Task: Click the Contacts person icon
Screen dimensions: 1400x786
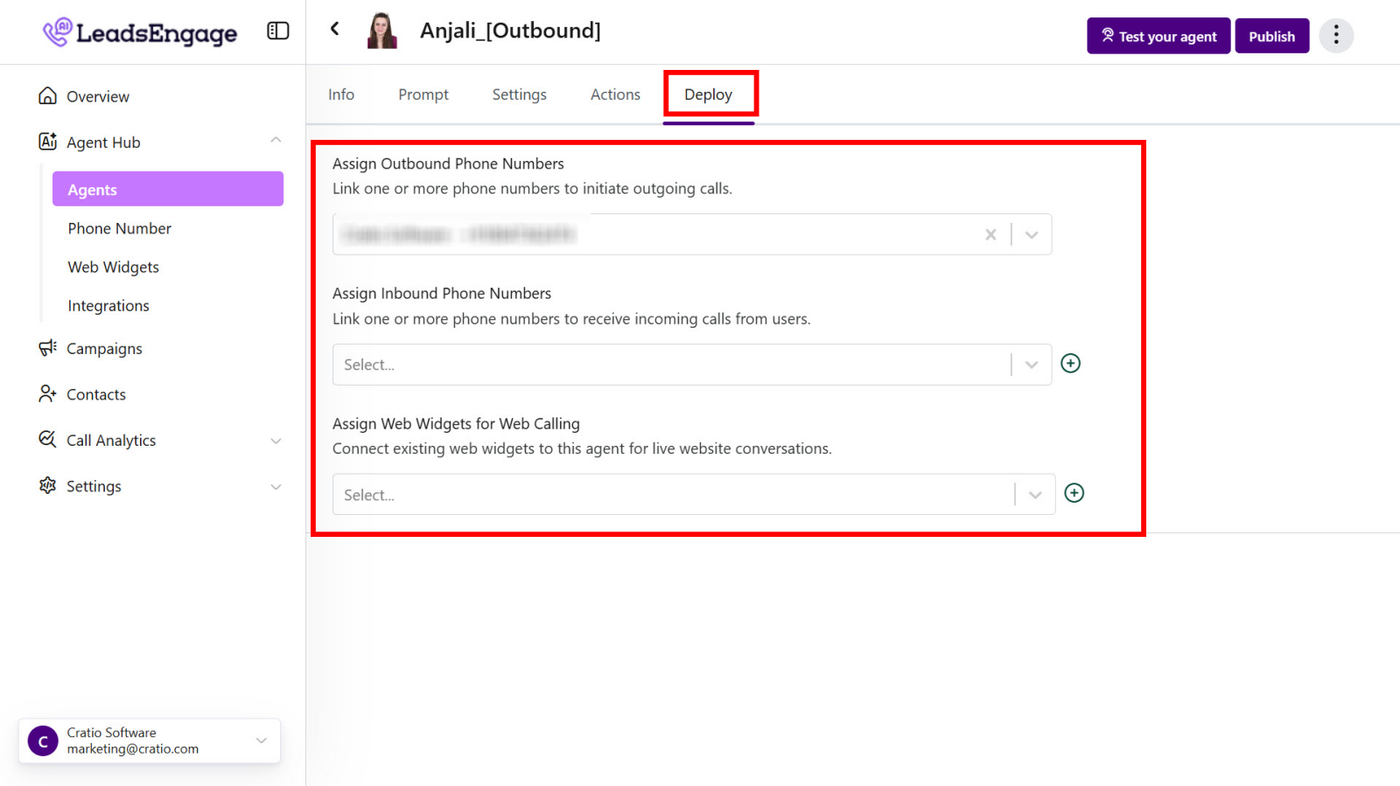Action: tap(47, 393)
